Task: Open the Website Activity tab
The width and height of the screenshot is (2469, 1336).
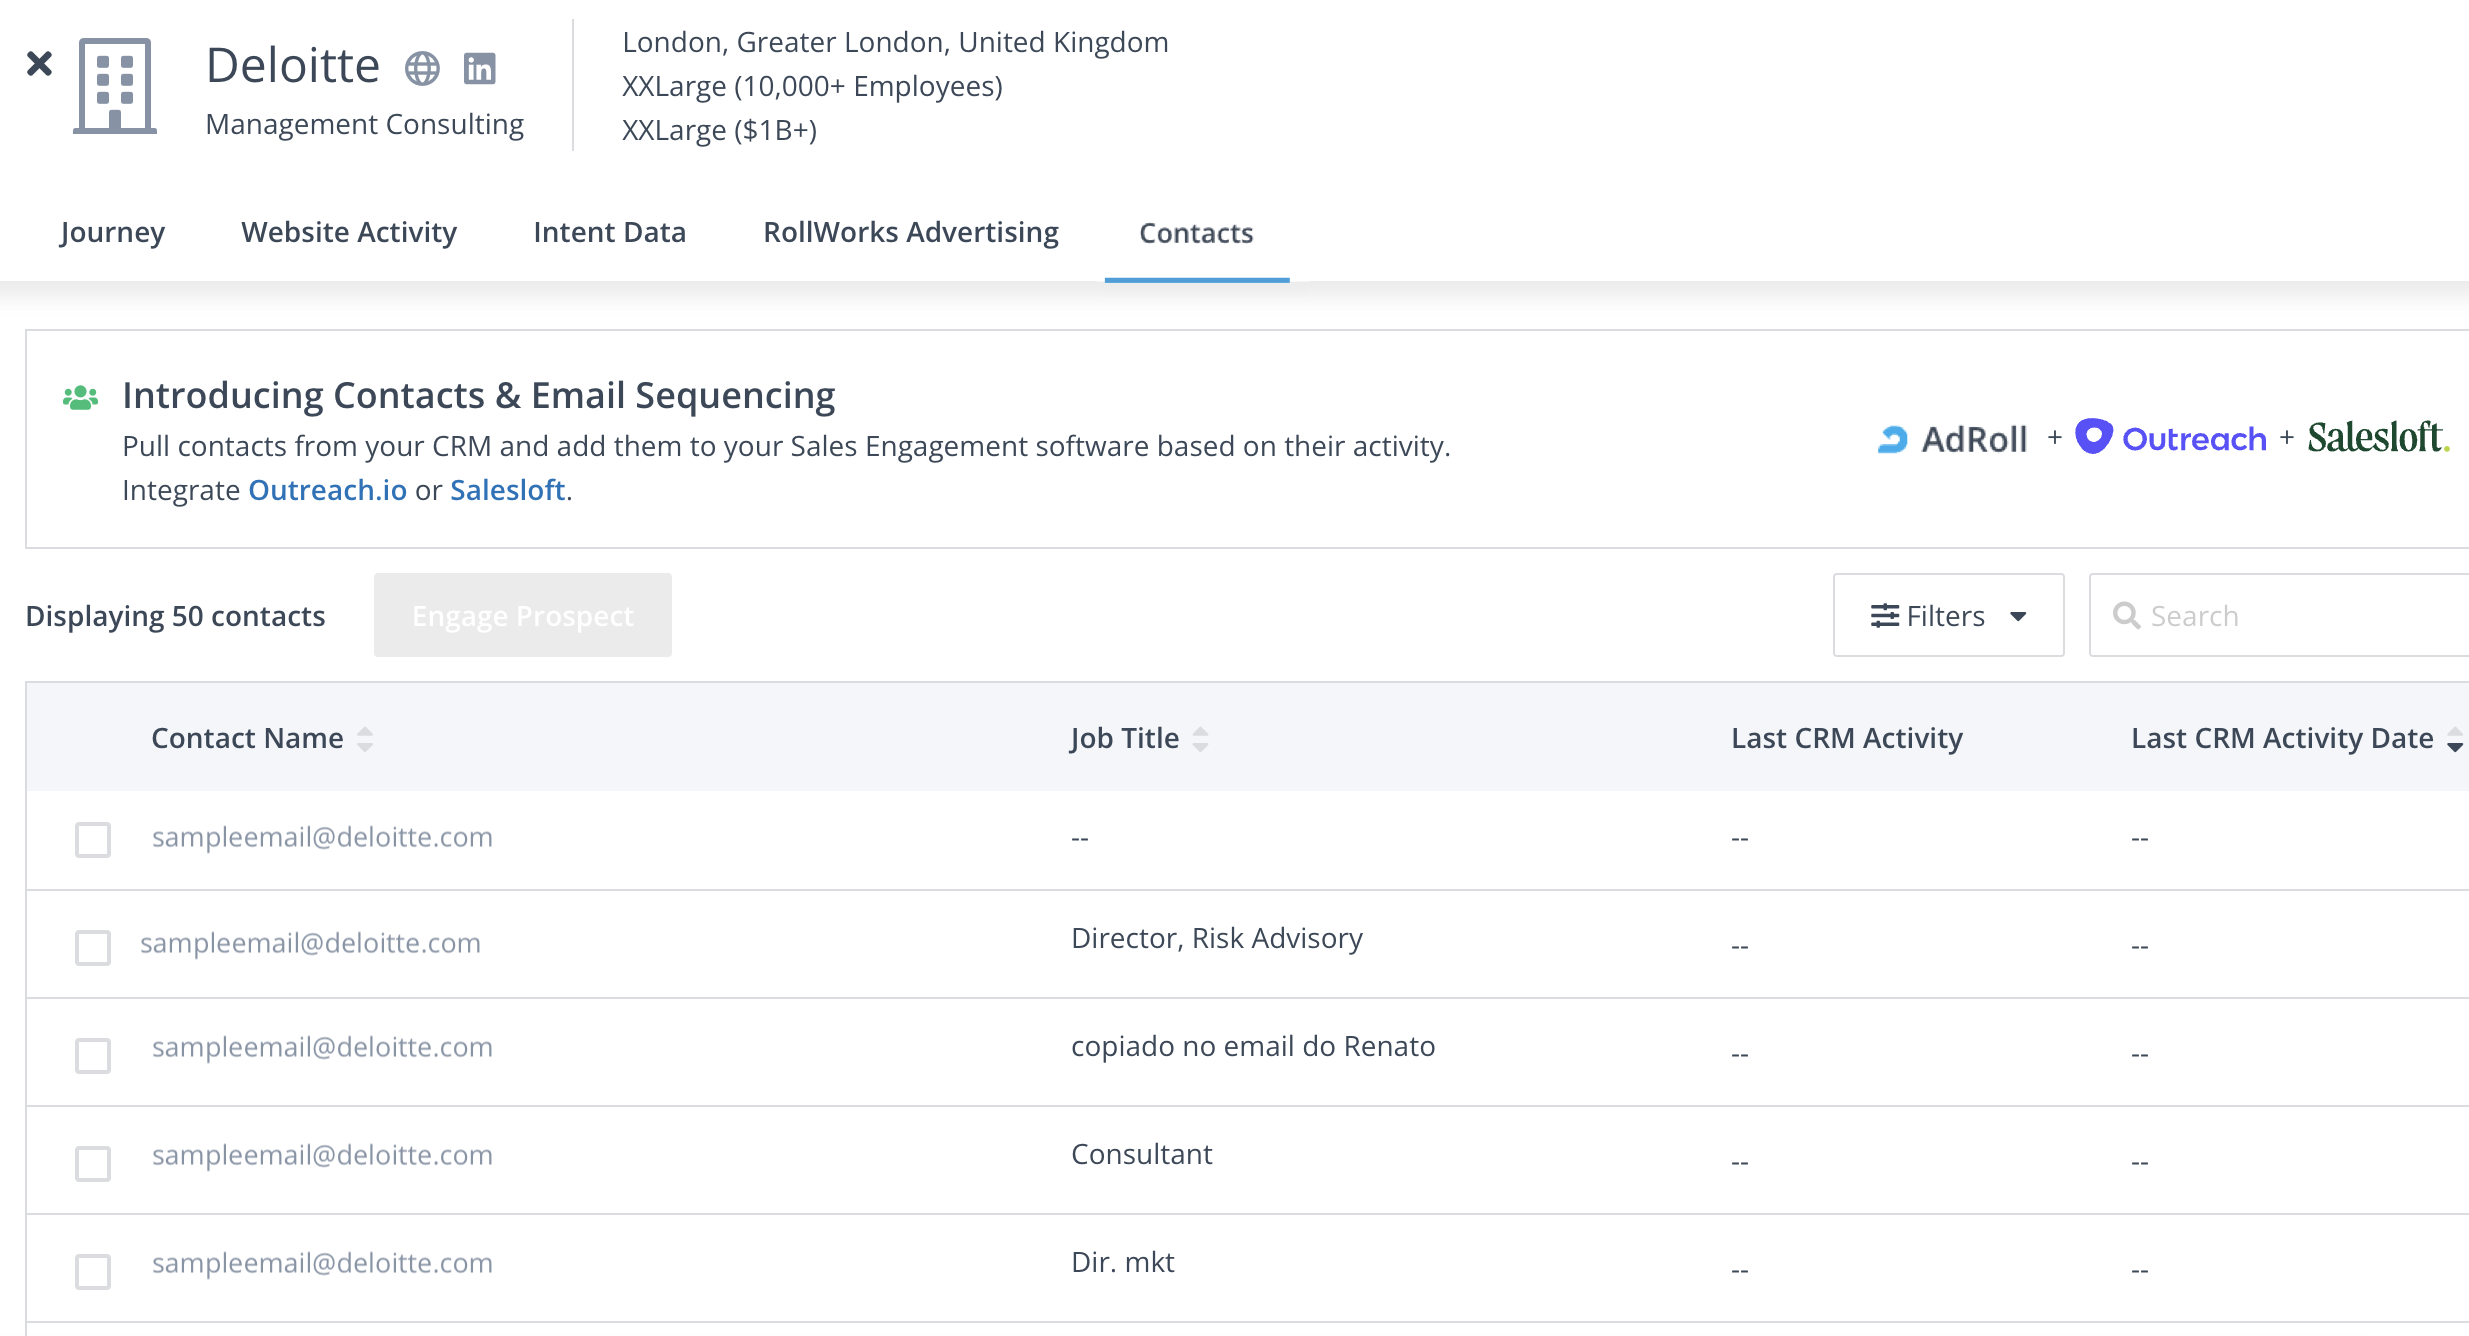Action: [x=348, y=232]
